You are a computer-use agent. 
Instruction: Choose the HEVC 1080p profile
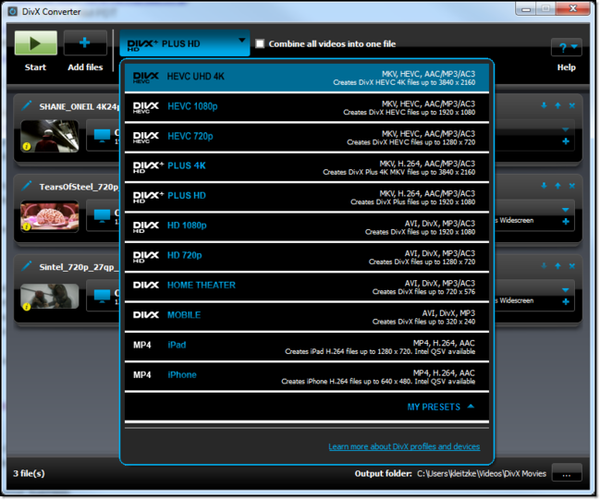coord(307,108)
